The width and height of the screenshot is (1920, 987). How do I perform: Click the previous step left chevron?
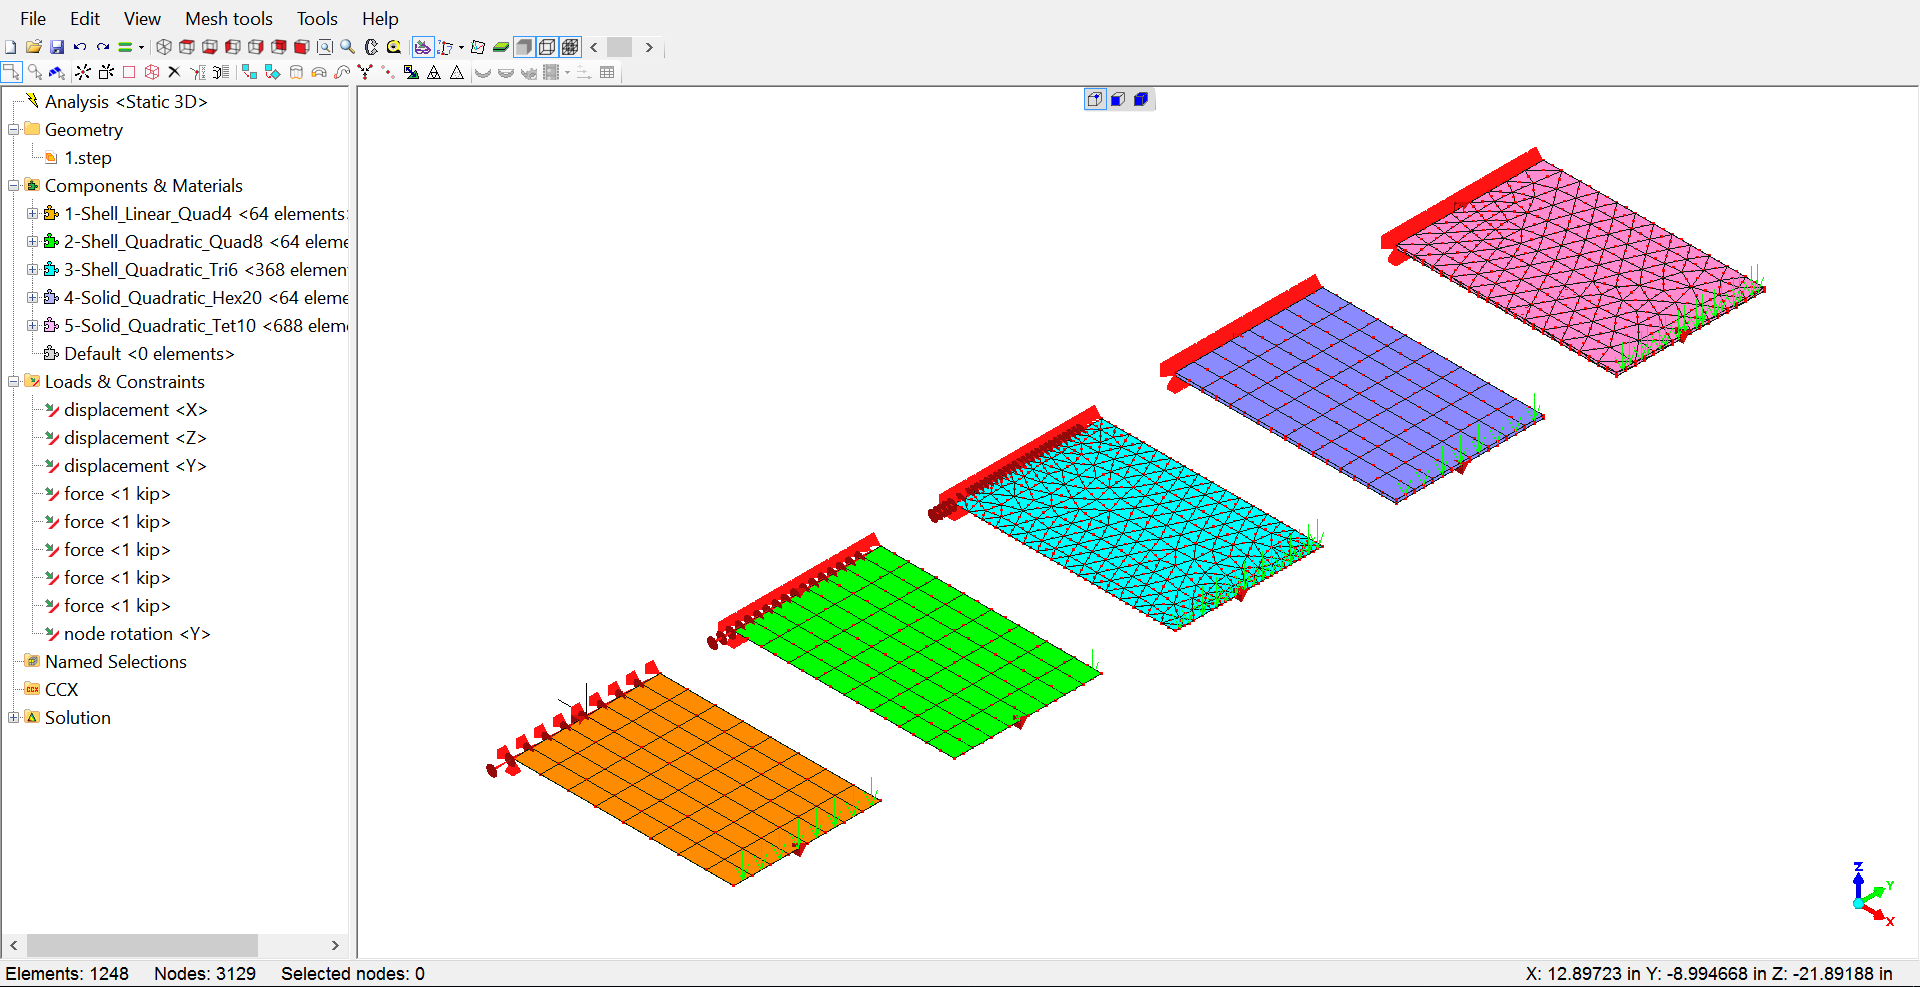point(594,47)
